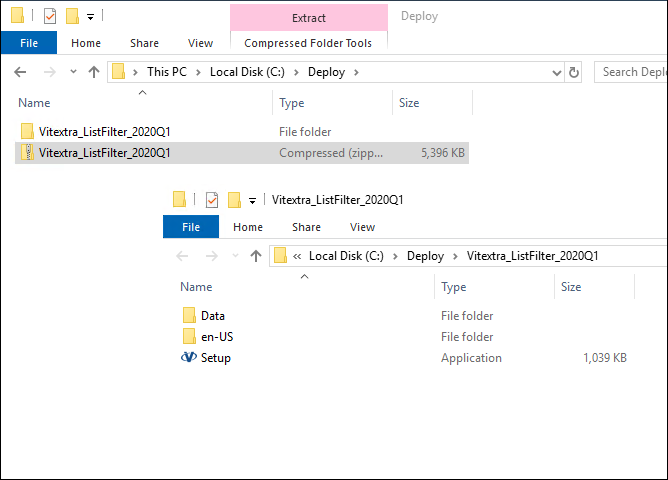The image size is (668, 480).
Task: Click the zipped folder icon
Action: click(27, 152)
